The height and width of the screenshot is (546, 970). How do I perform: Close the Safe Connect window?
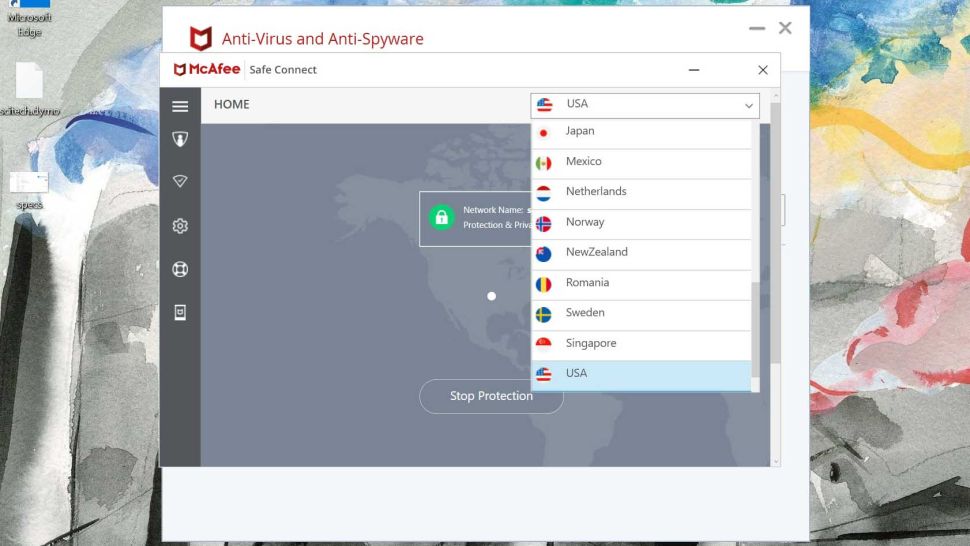[763, 70]
